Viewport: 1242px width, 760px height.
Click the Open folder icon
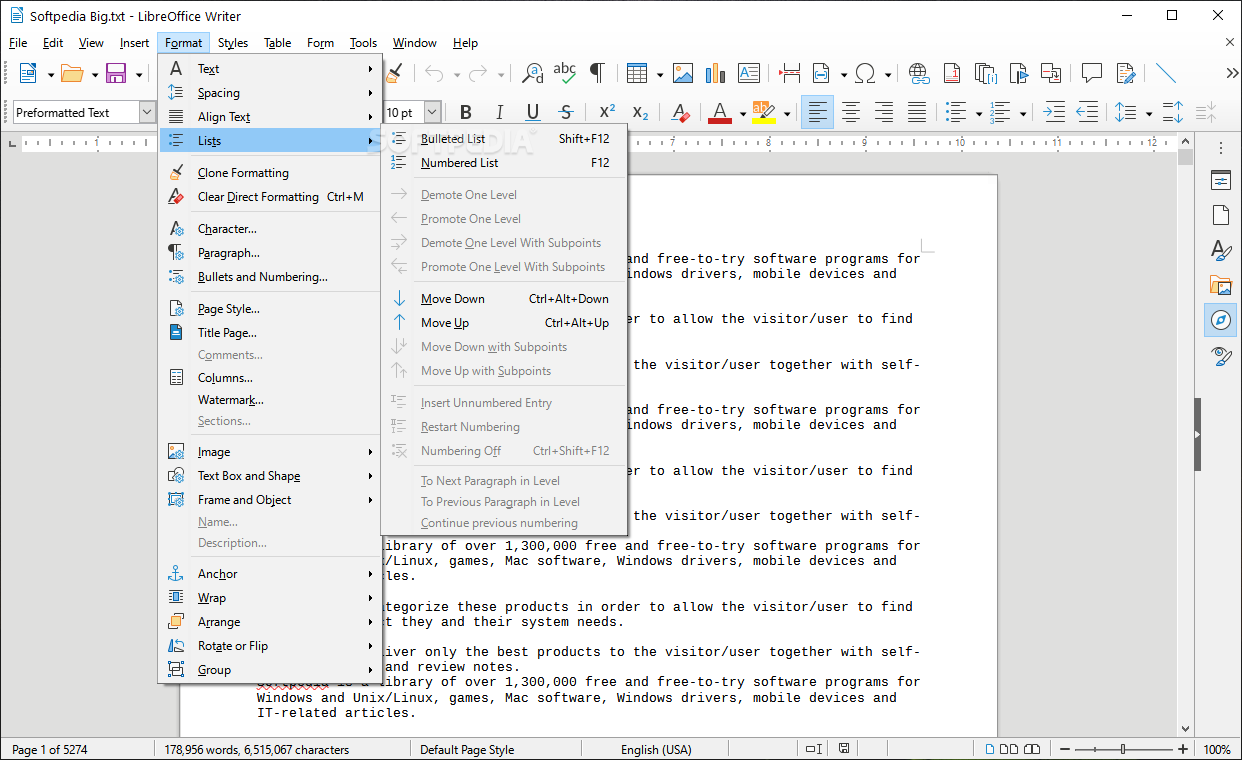[72, 73]
